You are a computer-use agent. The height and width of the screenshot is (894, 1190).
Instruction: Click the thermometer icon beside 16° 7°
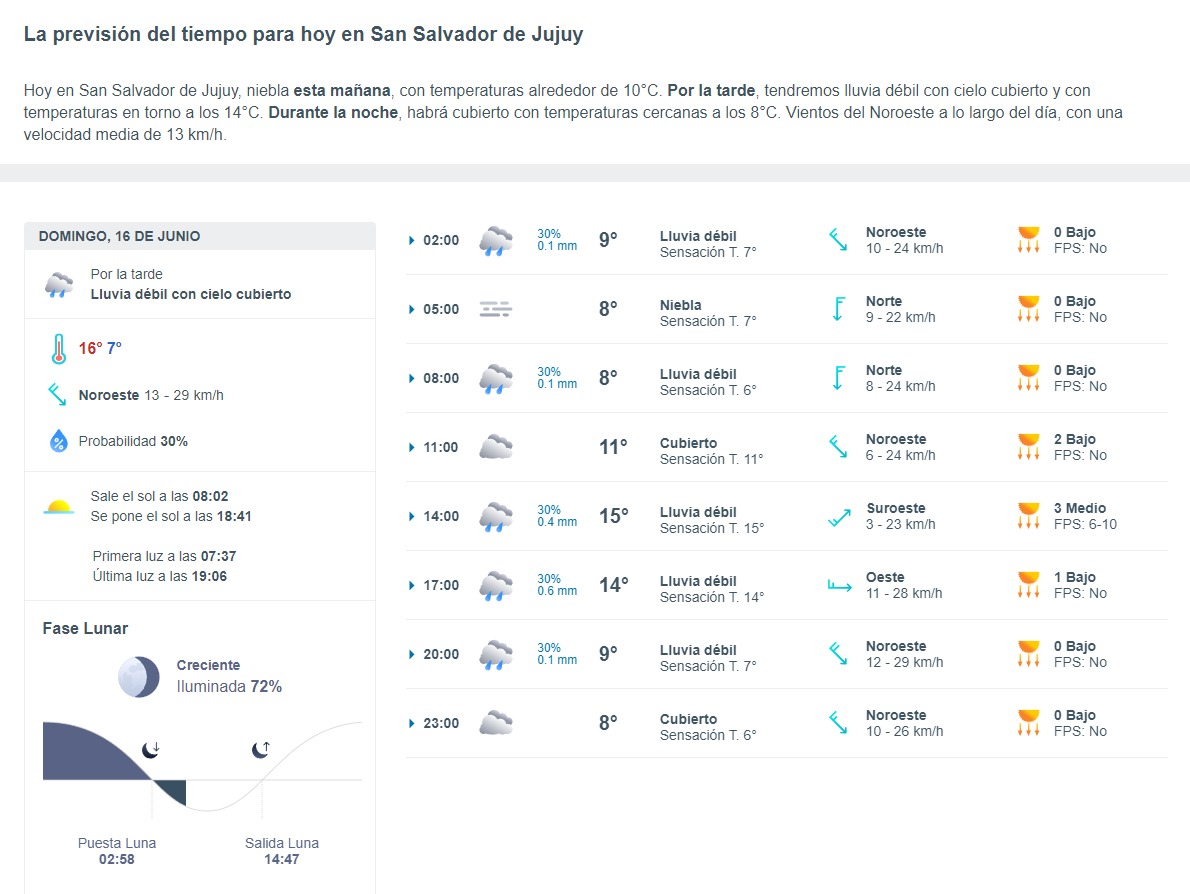pyautogui.click(x=58, y=349)
